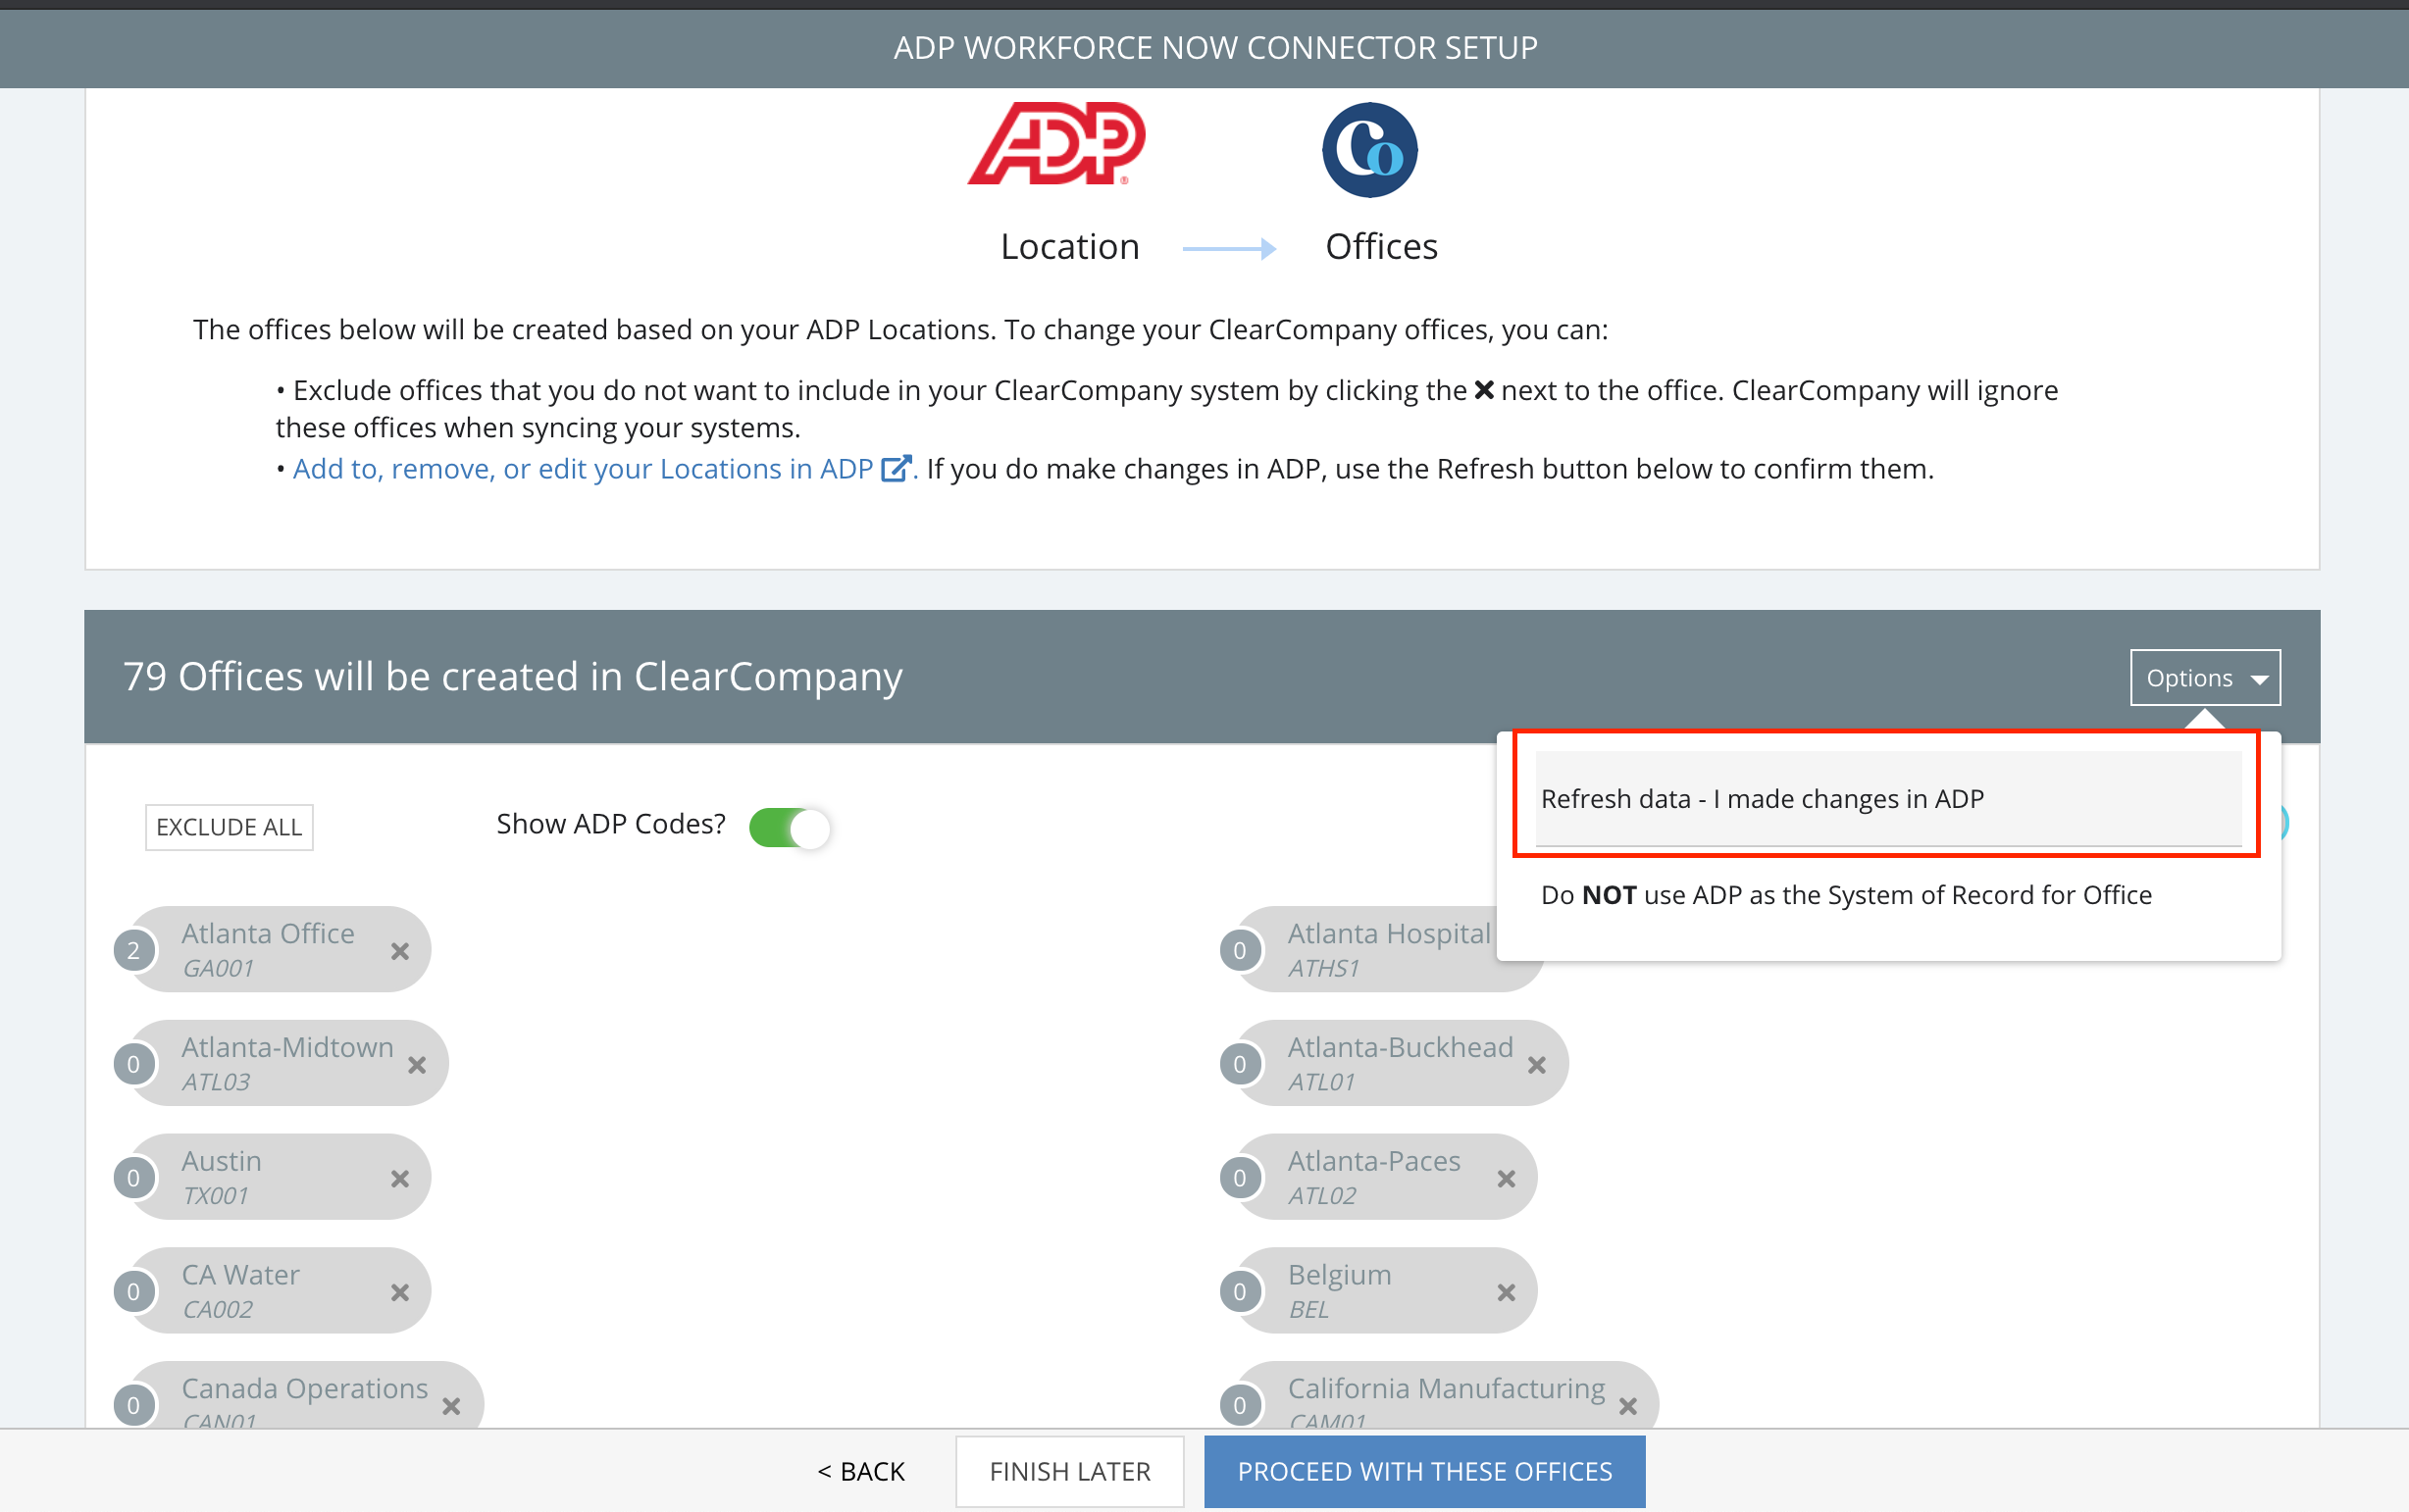The height and width of the screenshot is (1512, 2409).
Task: Click the Atlanta-Paces ATL02 office chip
Action: pyautogui.click(x=1386, y=1177)
